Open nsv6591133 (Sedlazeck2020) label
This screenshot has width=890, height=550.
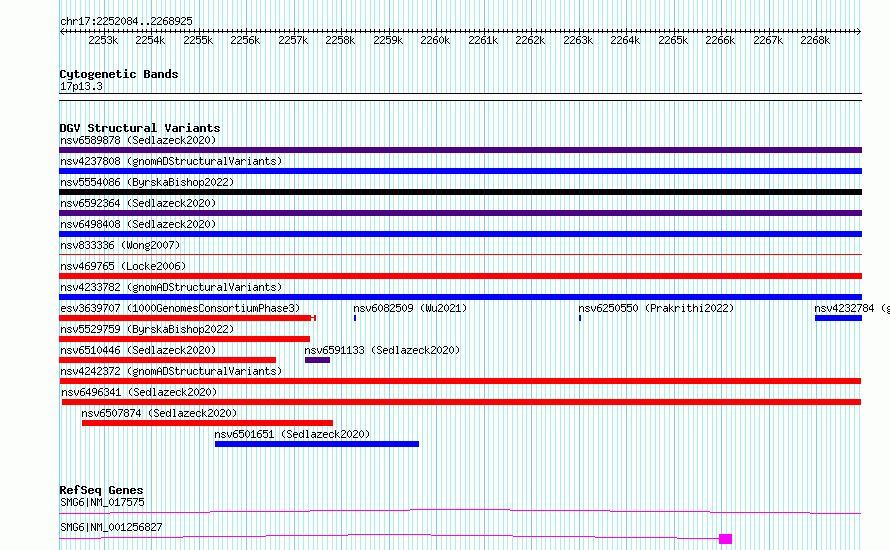tap(382, 350)
